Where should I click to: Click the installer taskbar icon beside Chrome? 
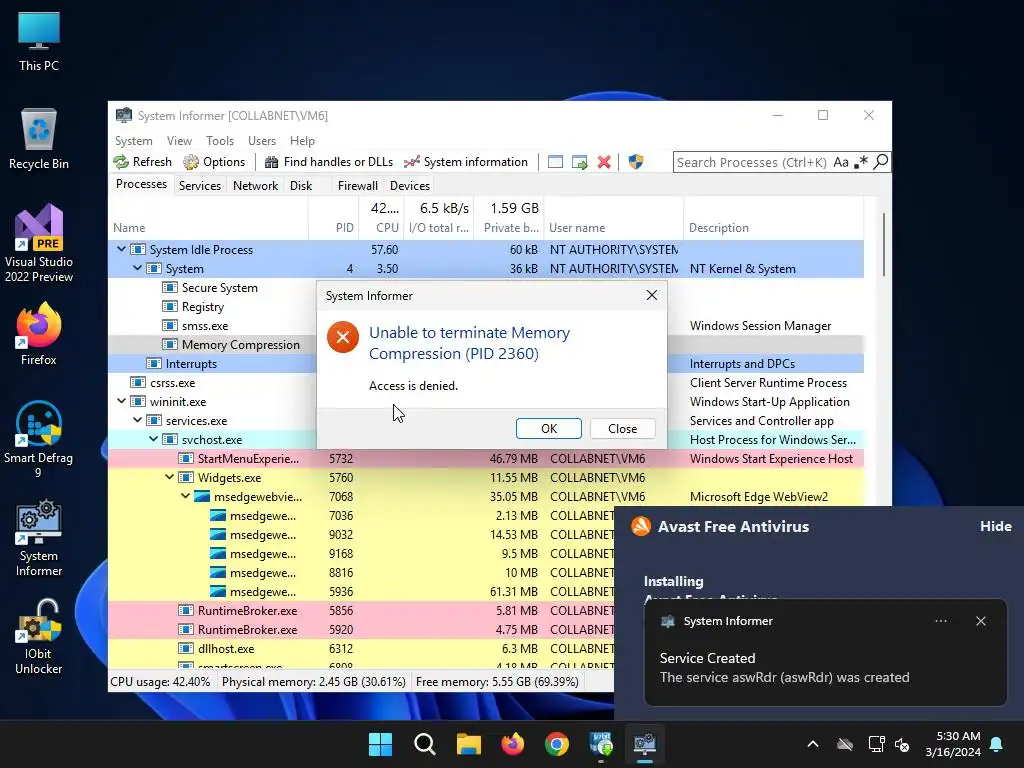click(601, 744)
